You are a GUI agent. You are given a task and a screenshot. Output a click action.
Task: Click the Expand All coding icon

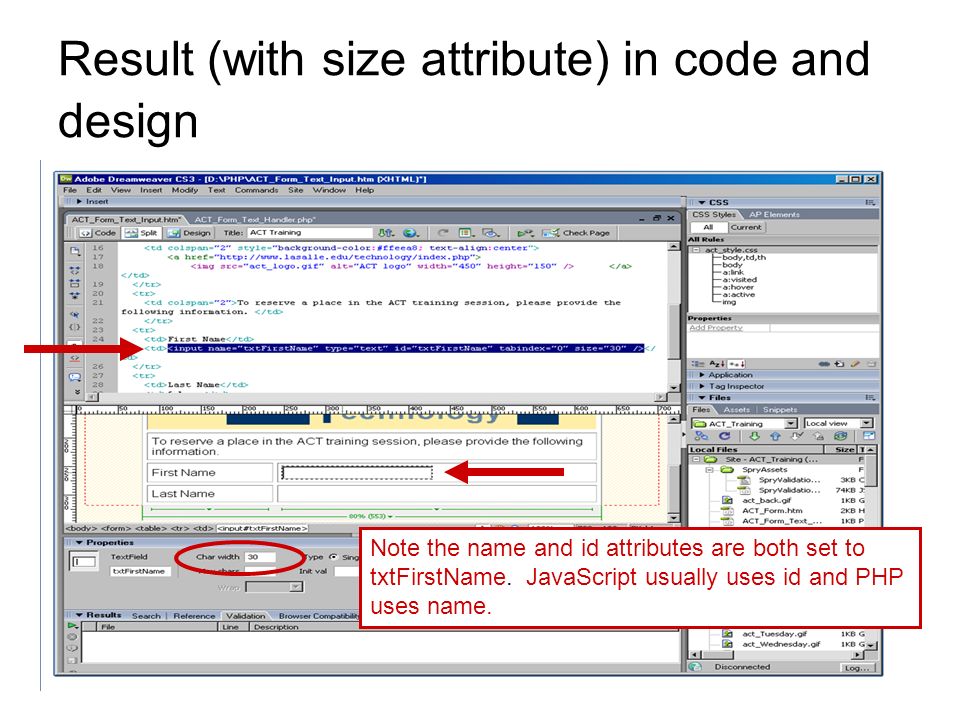(75, 295)
